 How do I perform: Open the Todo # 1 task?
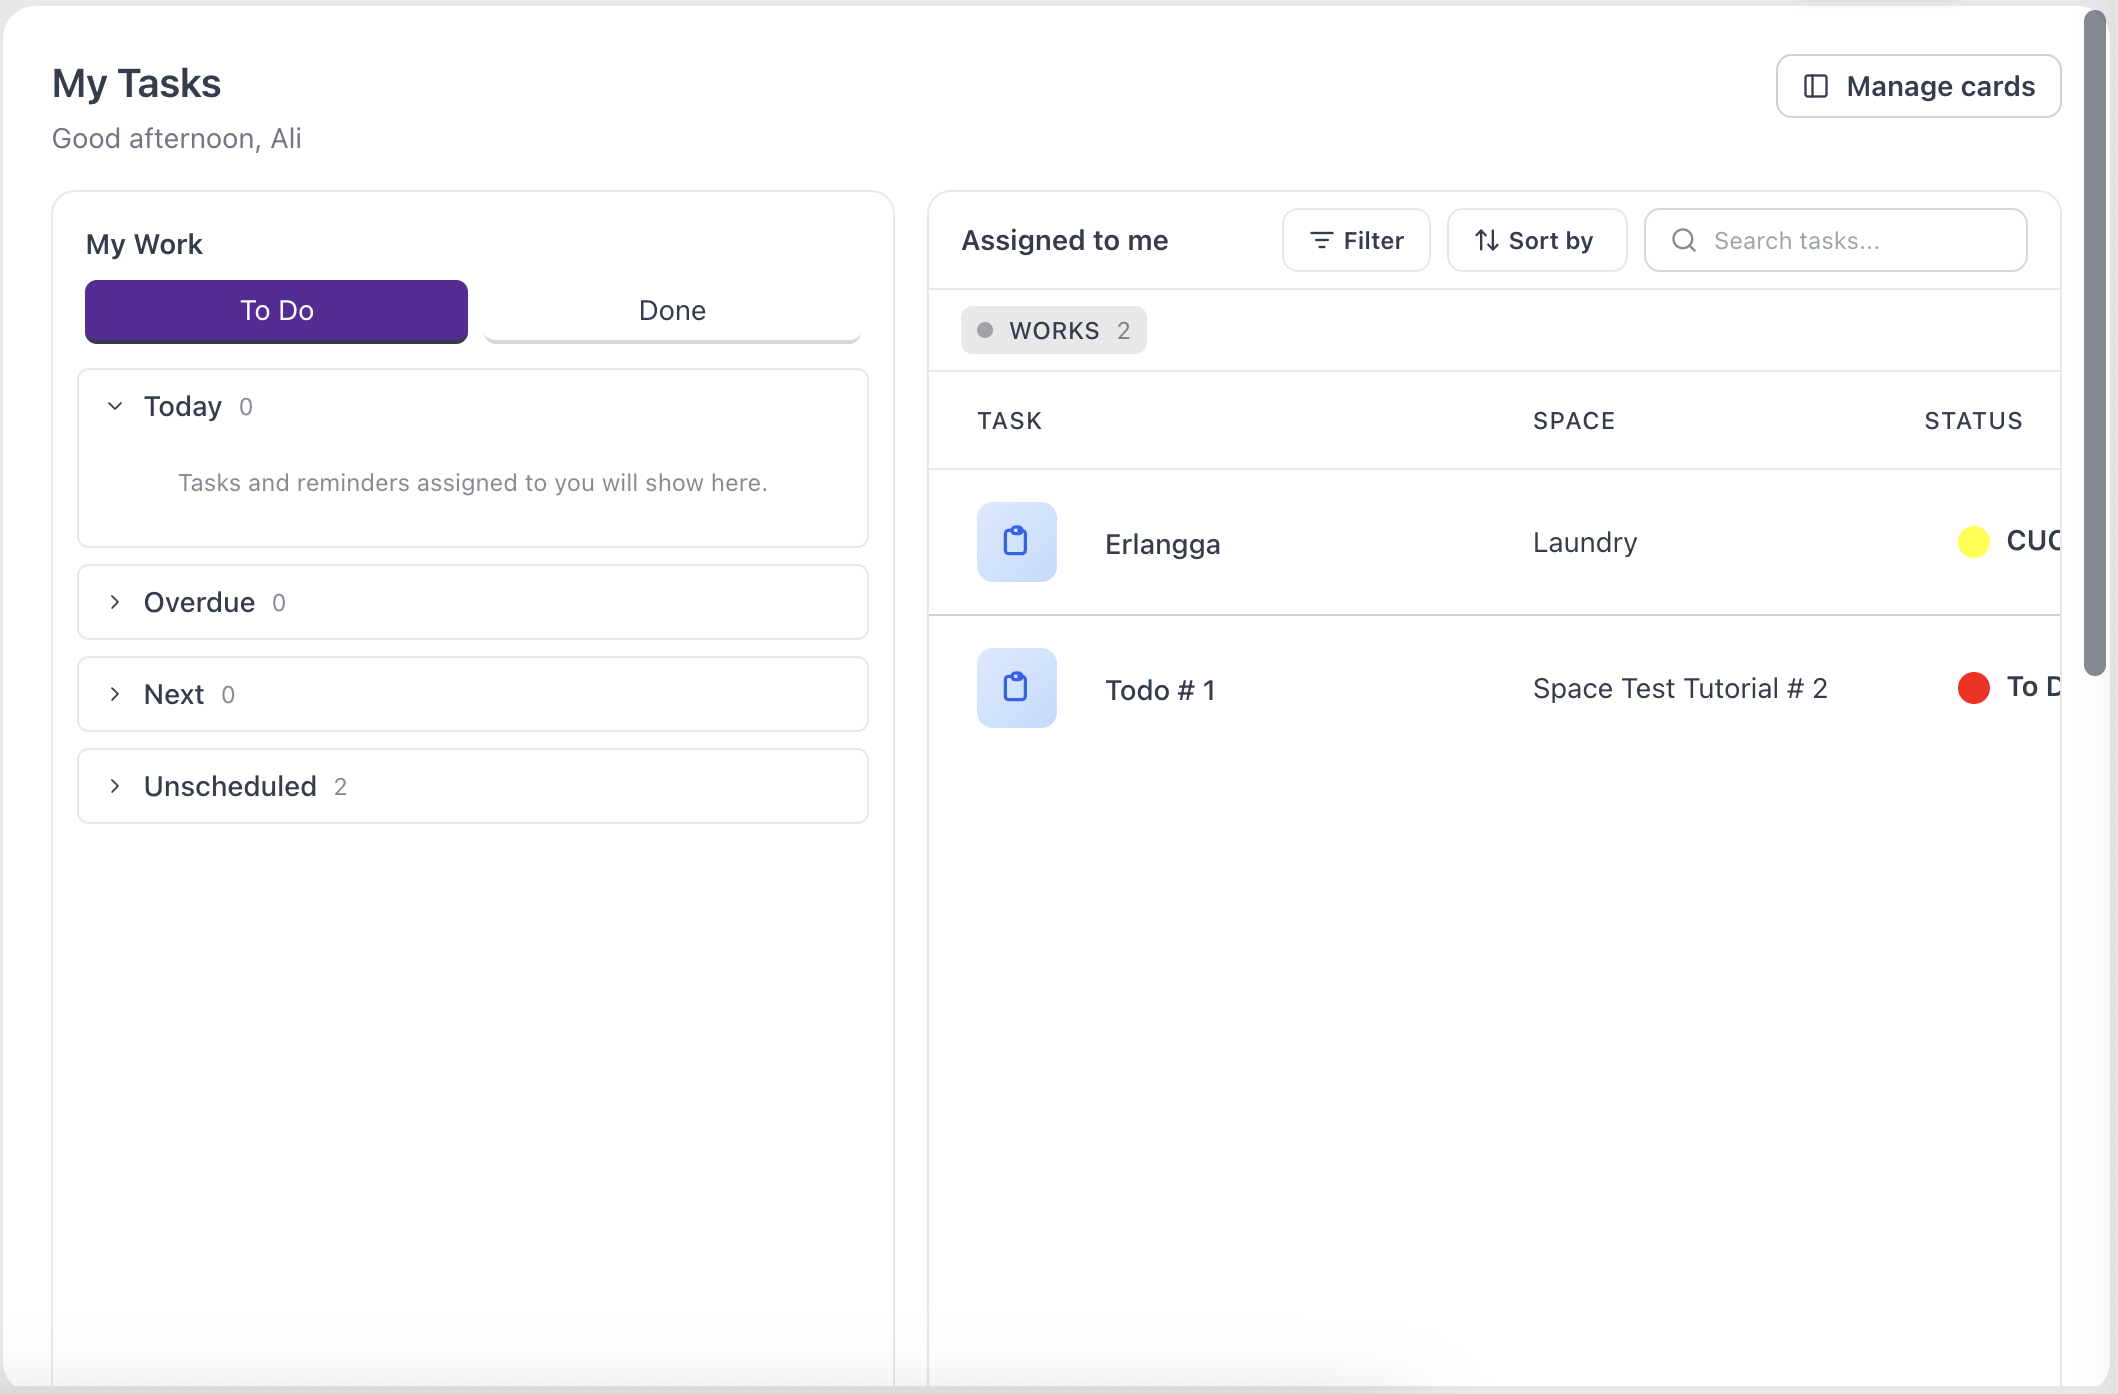1160,690
